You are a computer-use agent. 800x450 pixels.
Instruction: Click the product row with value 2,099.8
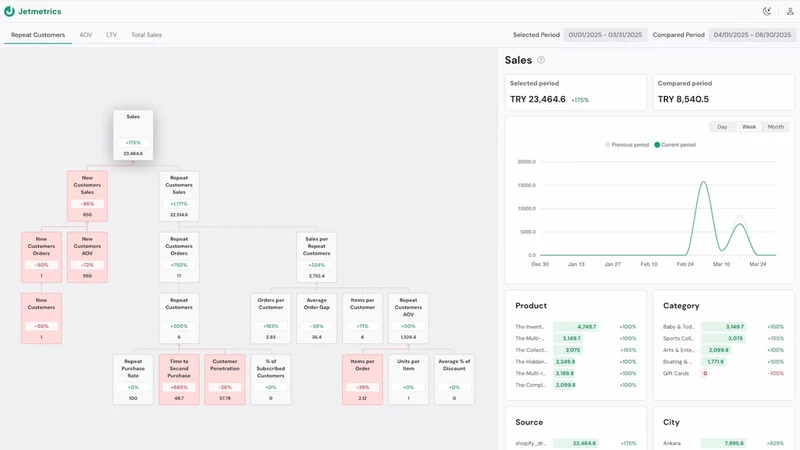pos(576,385)
